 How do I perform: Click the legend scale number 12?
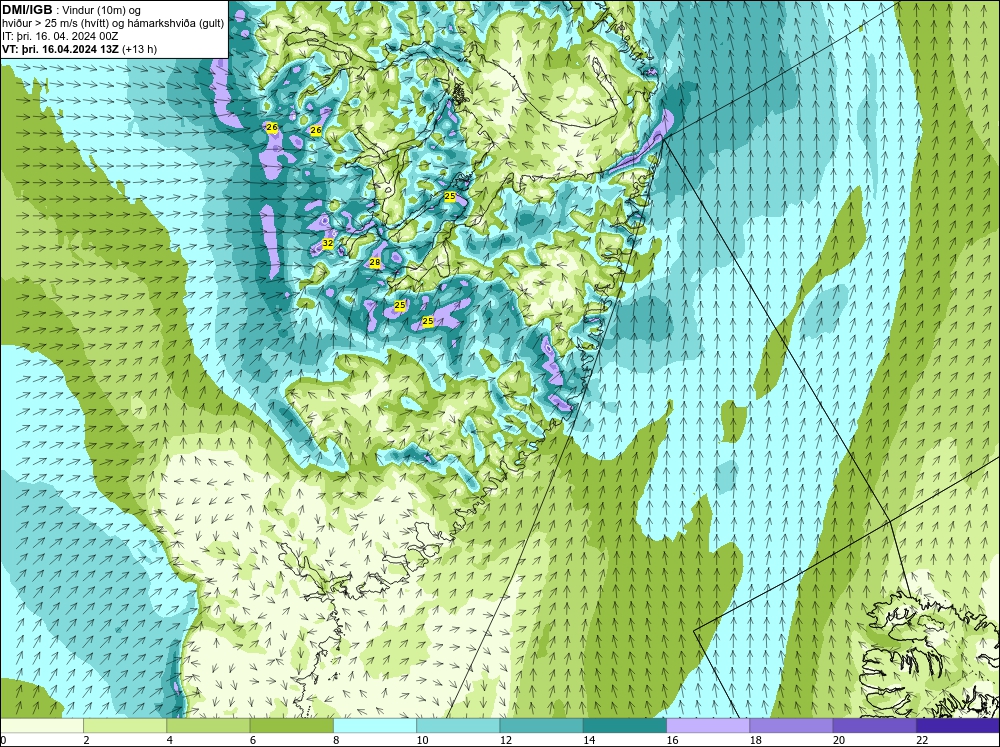[506, 740]
